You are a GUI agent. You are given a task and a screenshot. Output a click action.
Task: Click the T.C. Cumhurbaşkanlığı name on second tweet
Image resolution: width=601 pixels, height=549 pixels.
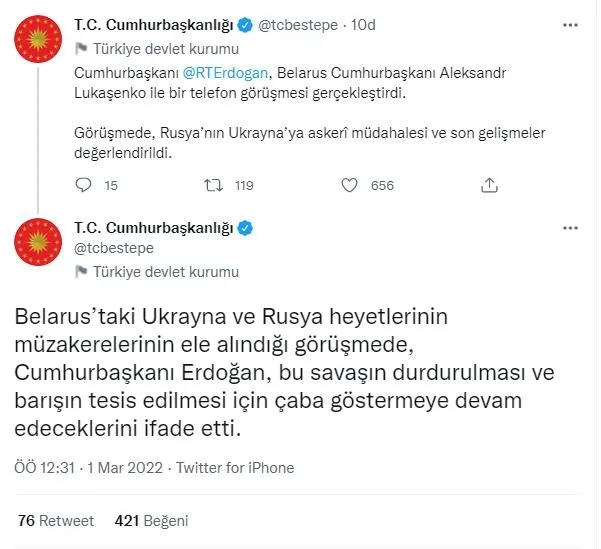155,228
